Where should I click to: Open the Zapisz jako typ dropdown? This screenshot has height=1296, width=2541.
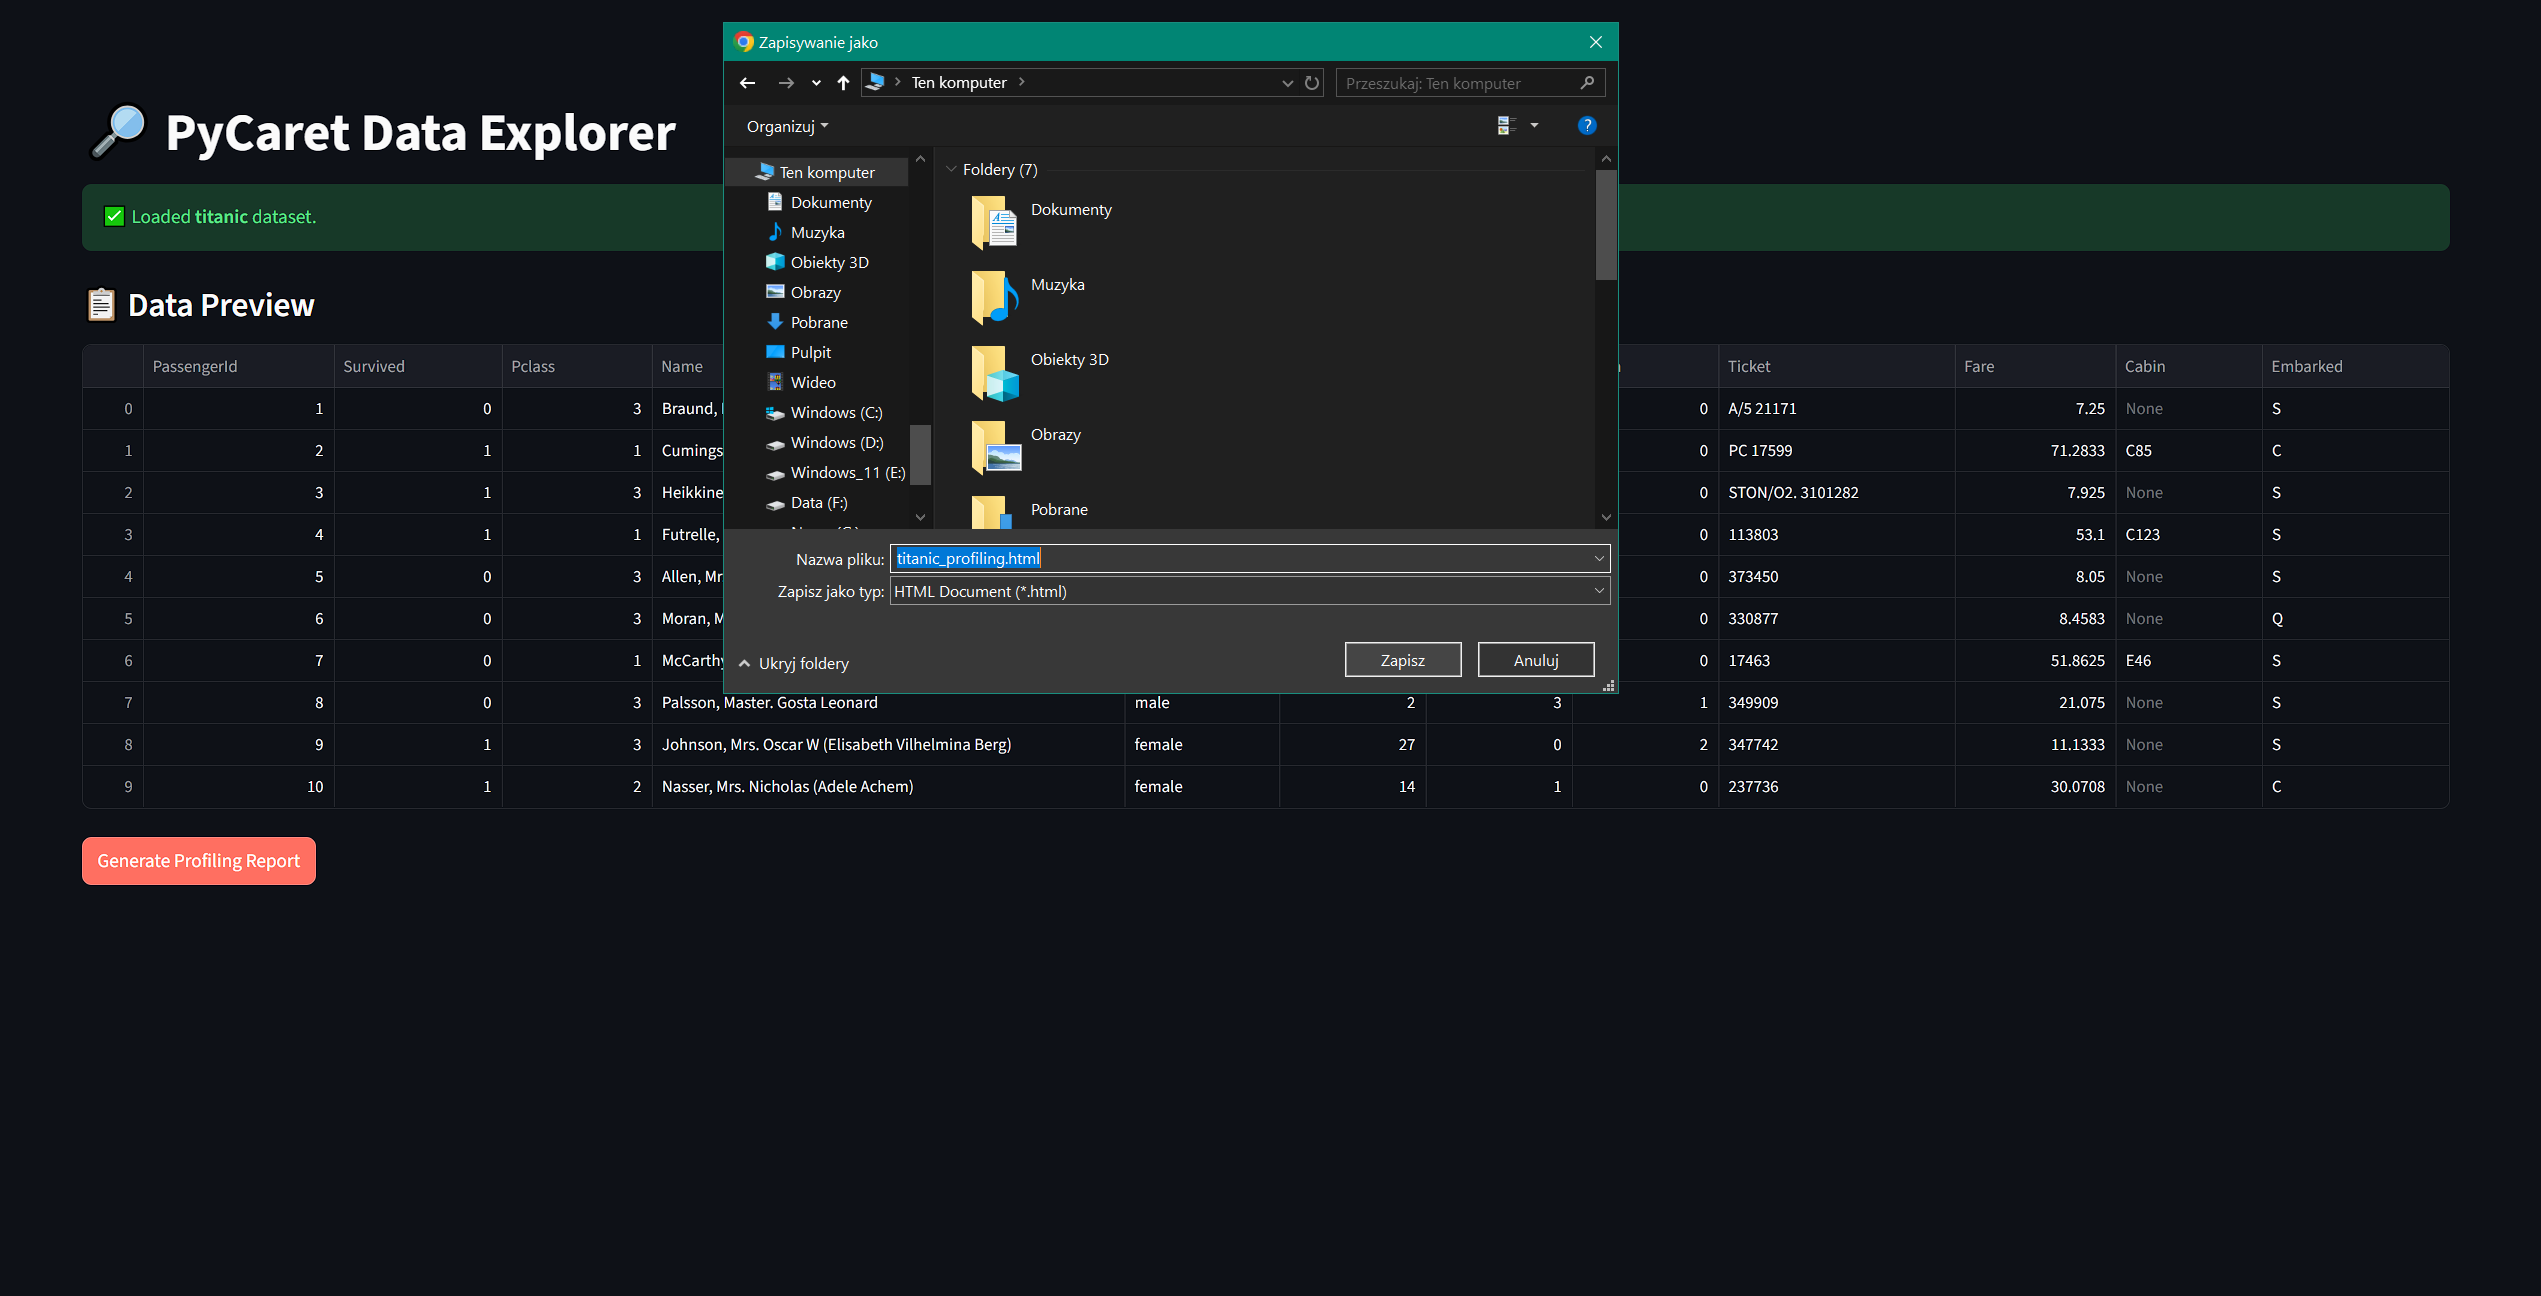(1598, 592)
